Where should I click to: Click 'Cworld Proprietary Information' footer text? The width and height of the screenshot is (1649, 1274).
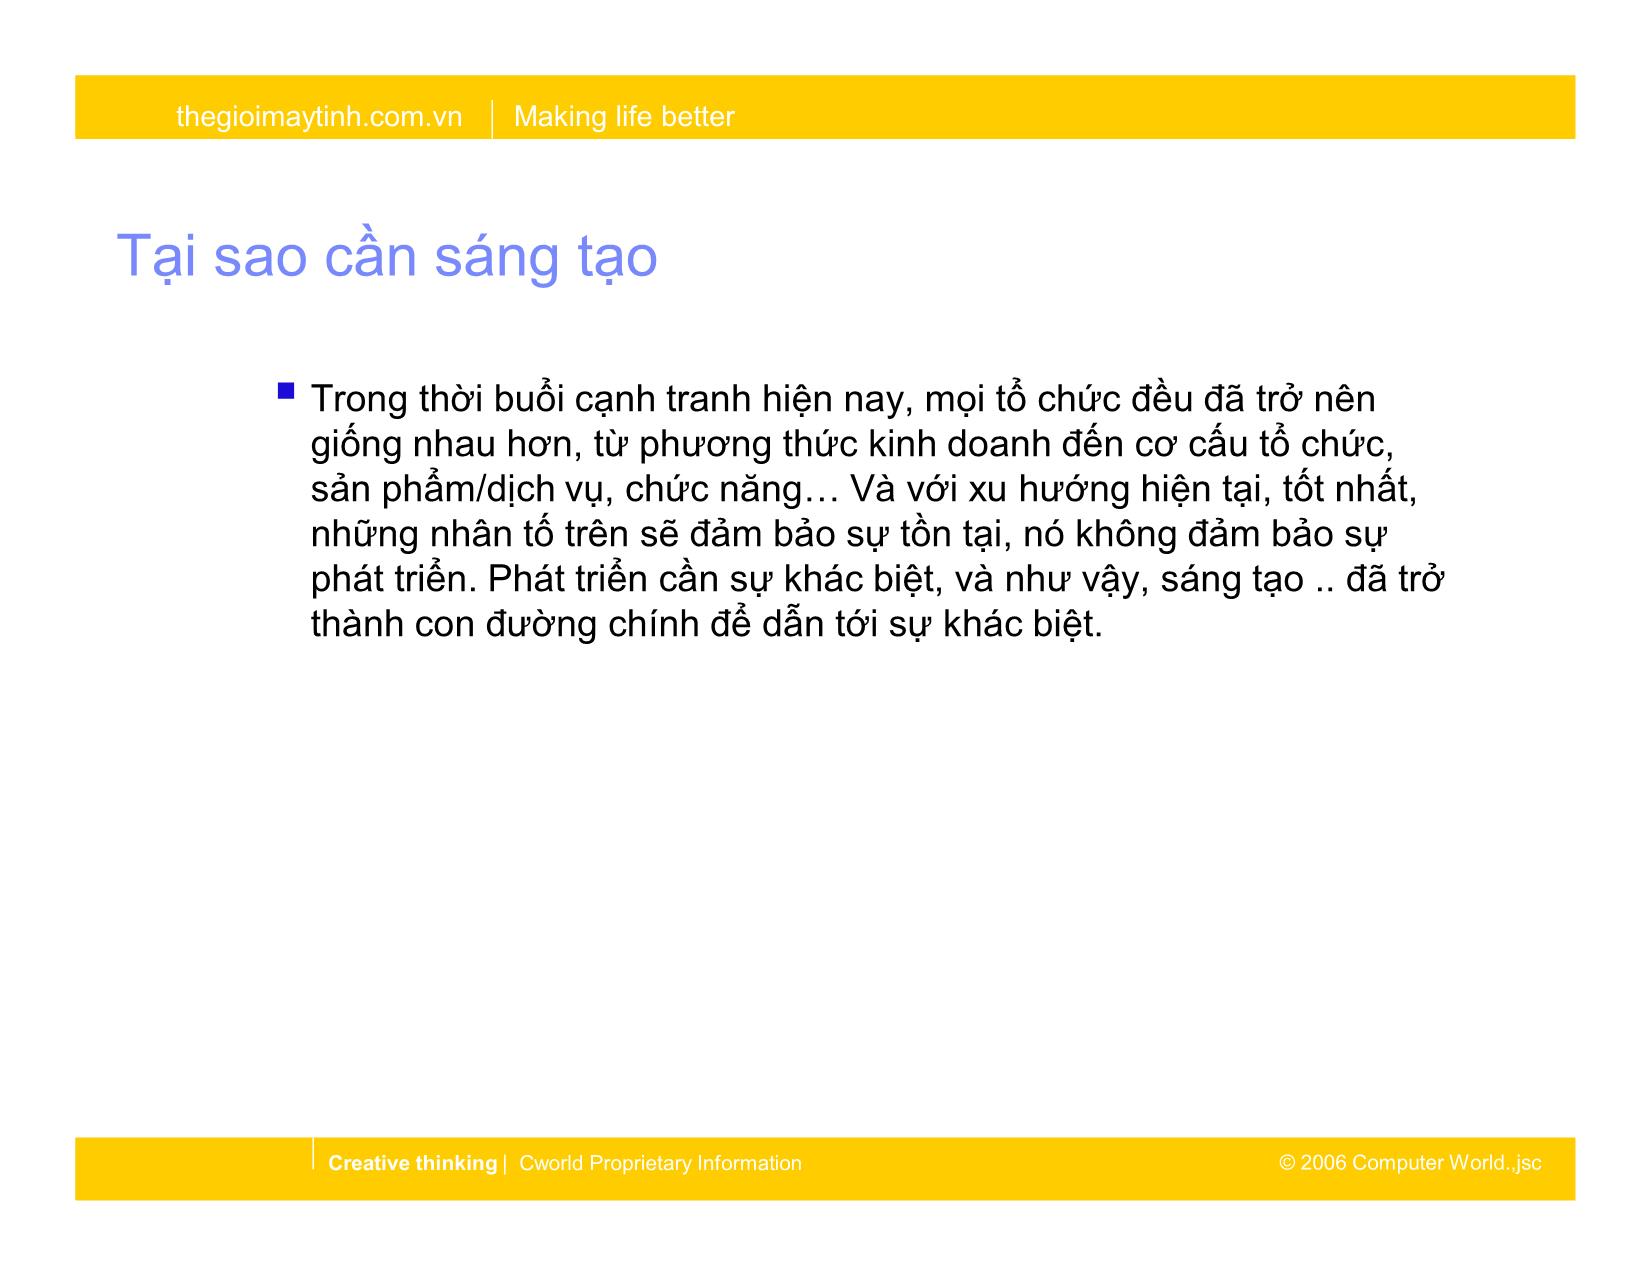pyautogui.click(x=660, y=1163)
